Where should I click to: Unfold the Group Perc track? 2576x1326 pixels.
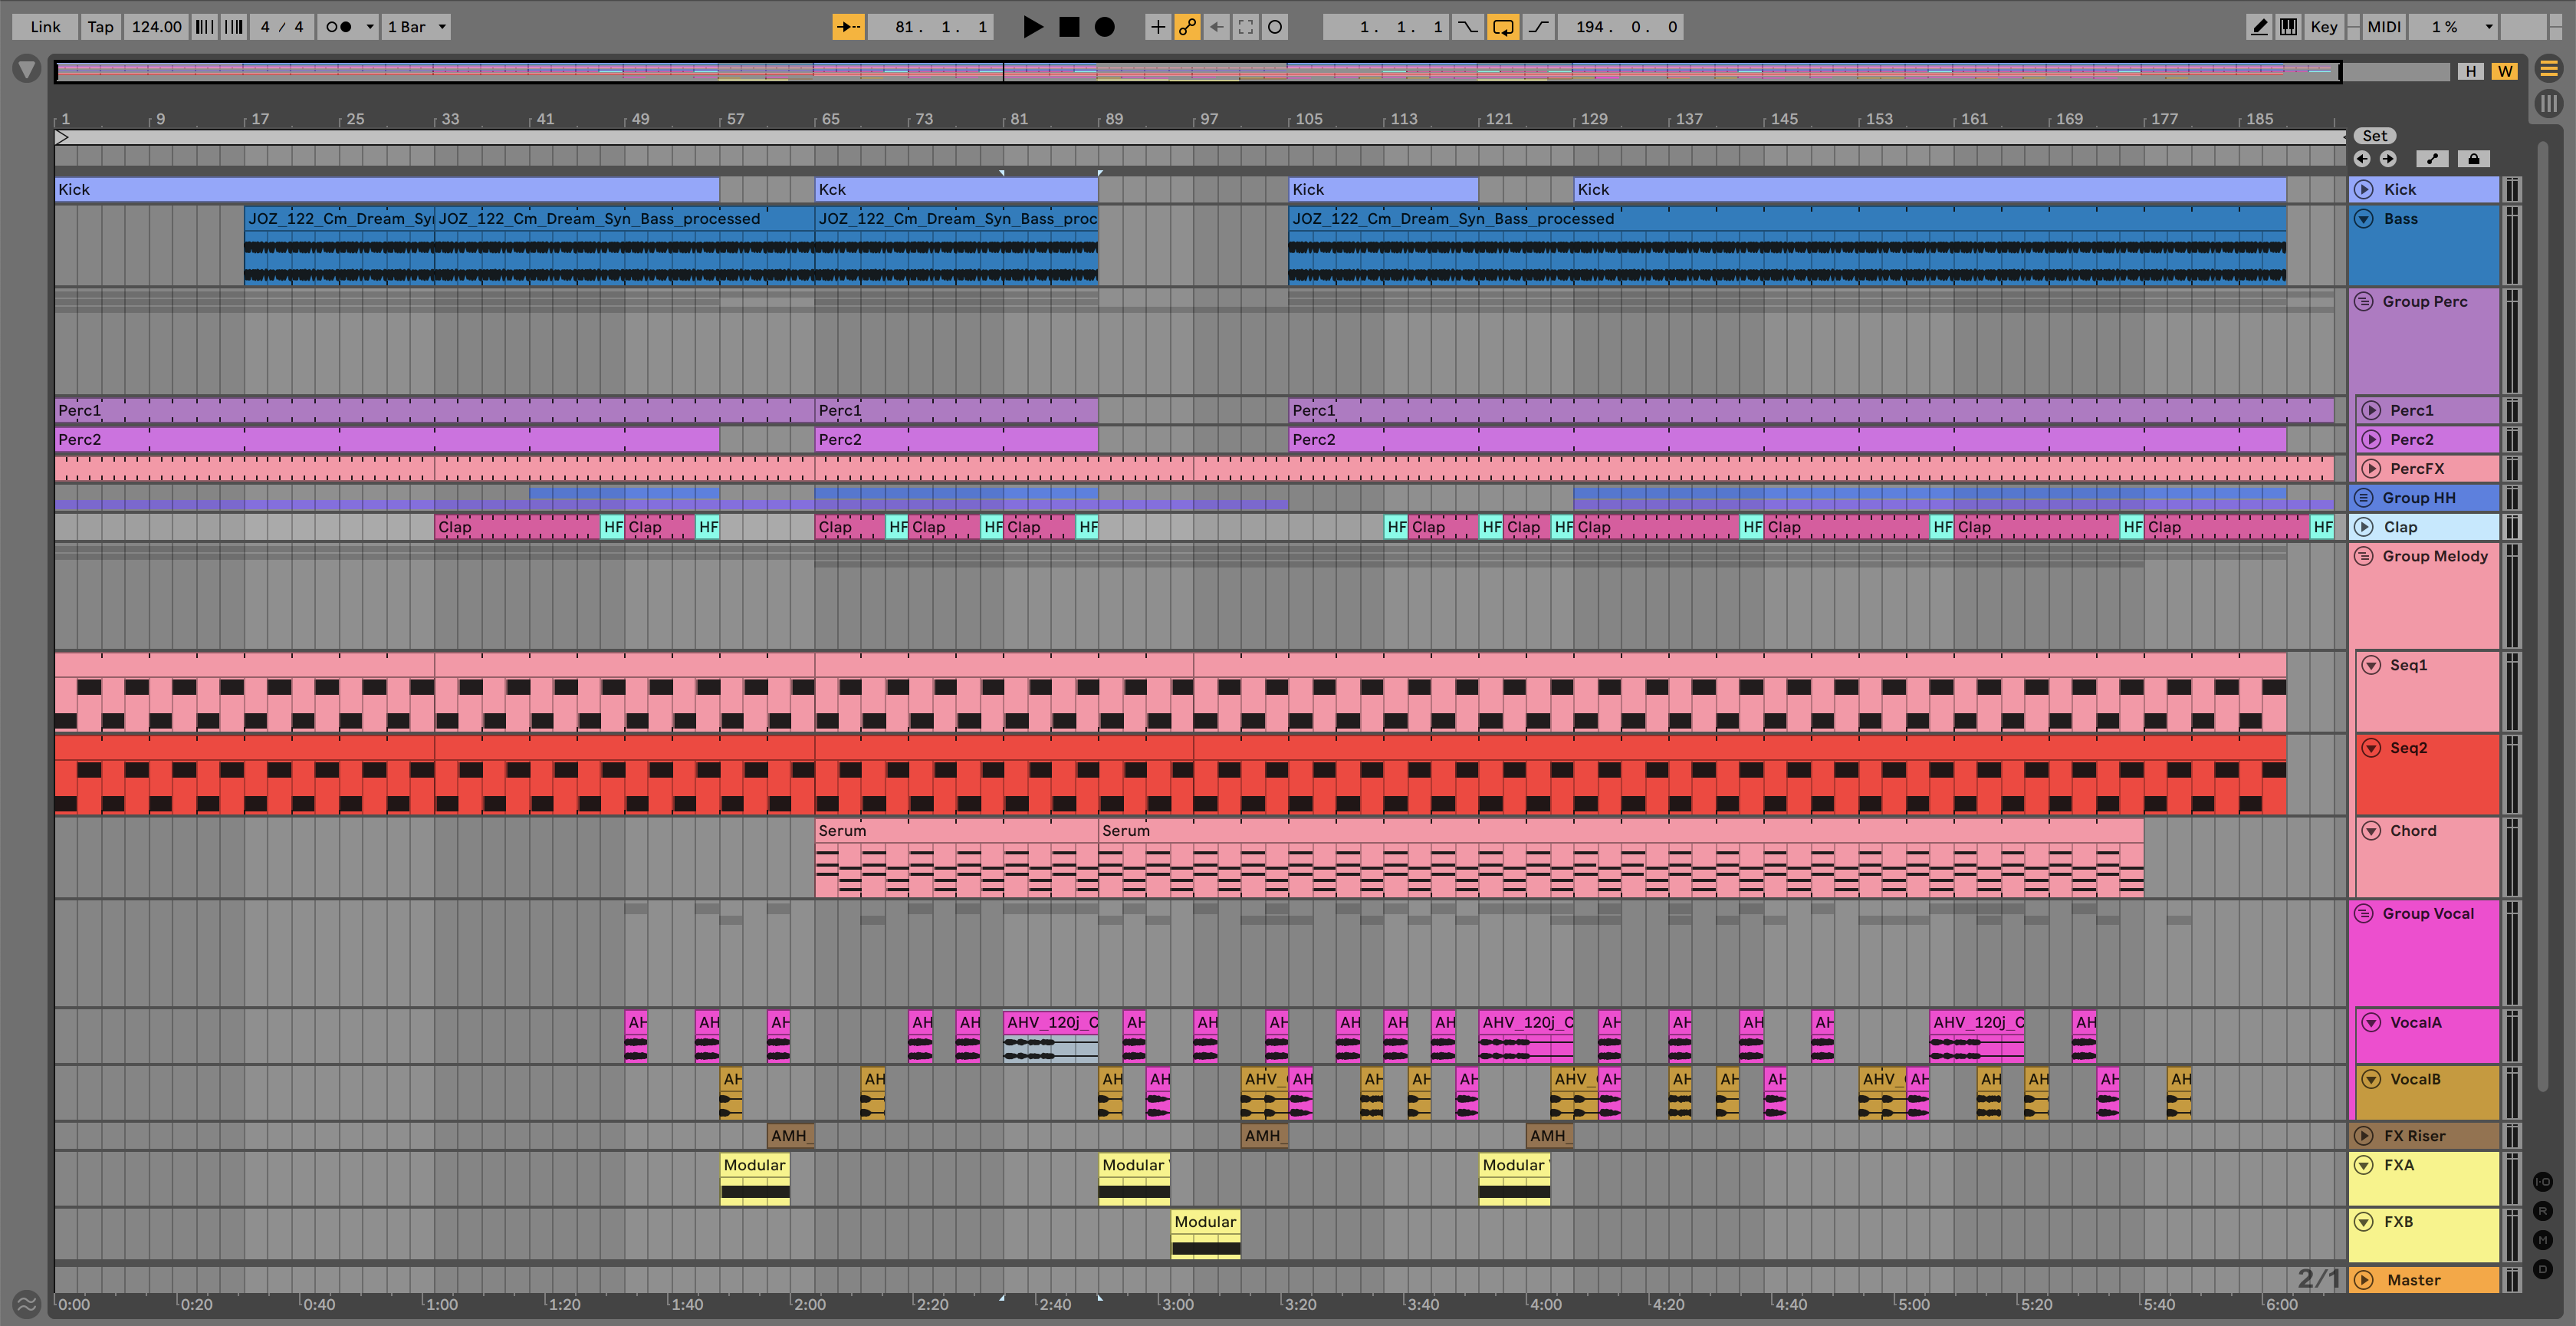tap(2364, 302)
